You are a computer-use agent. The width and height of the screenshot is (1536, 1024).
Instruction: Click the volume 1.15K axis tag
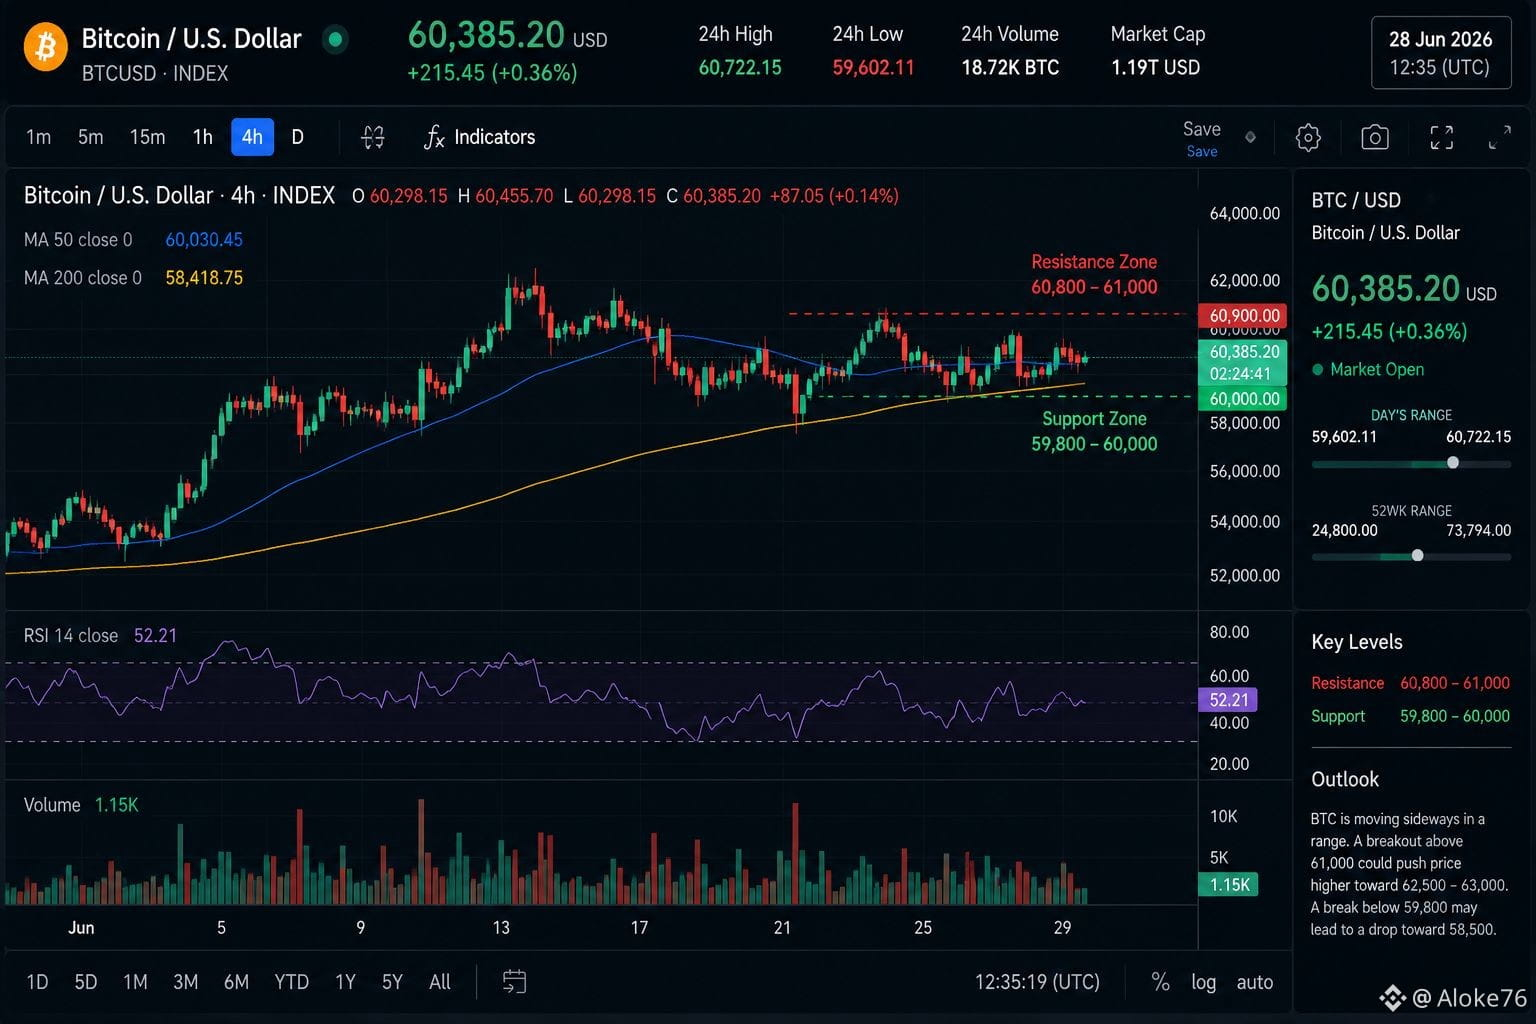coord(1228,885)
